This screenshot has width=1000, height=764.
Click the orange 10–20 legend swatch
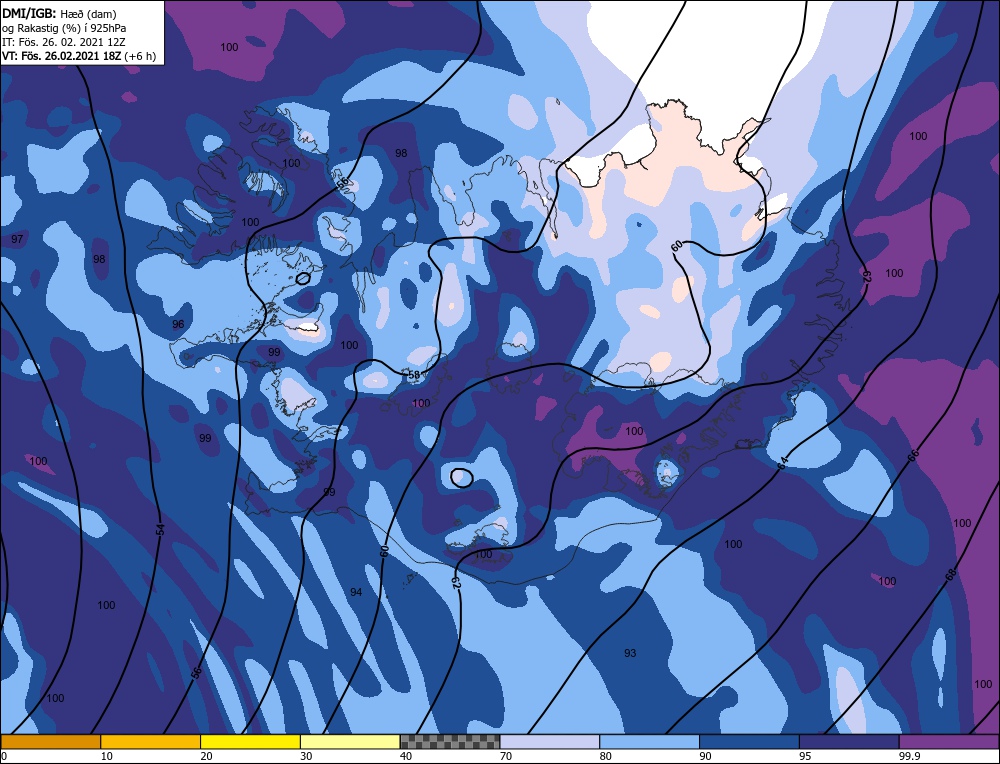[151, 742]
